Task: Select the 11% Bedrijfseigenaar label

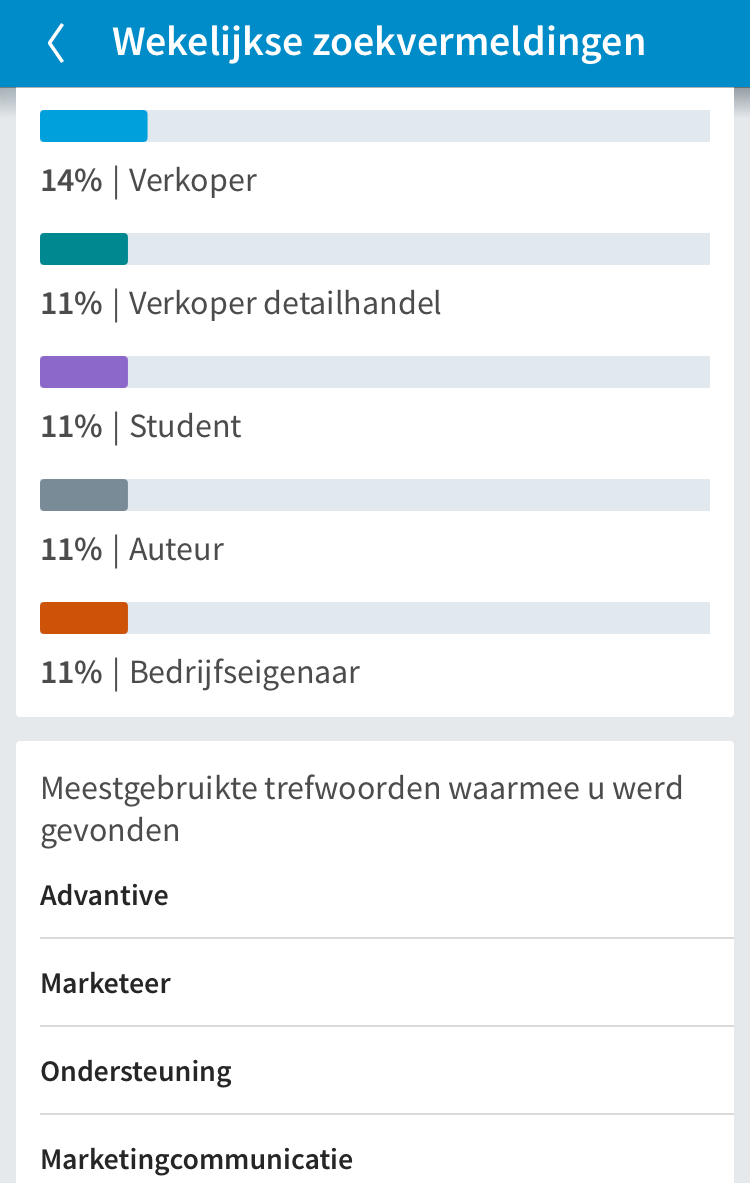Action: click(200, 673)
